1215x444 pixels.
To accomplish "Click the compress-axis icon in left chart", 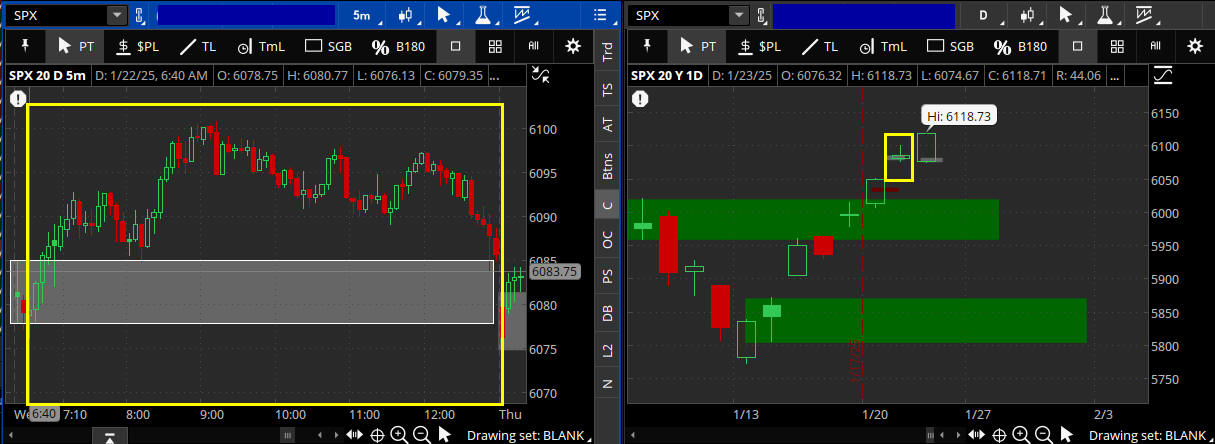I will click(x=541, y=74).
